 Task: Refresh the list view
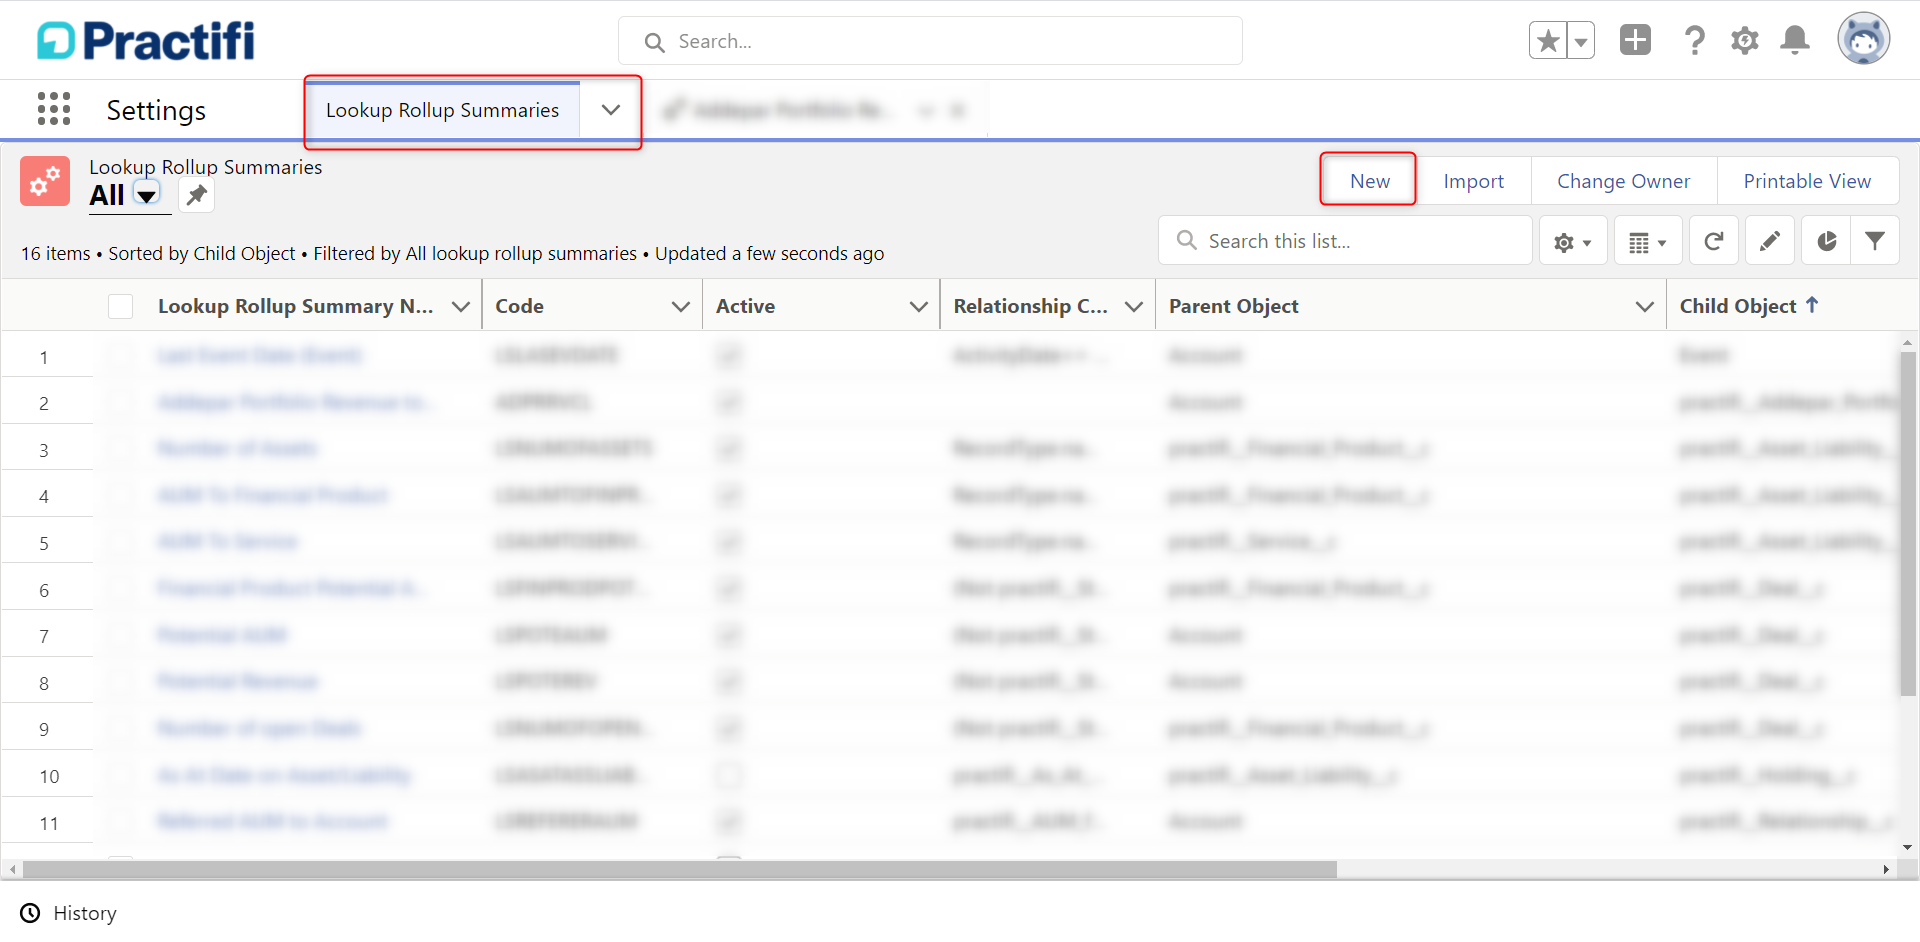(1713, 241)
